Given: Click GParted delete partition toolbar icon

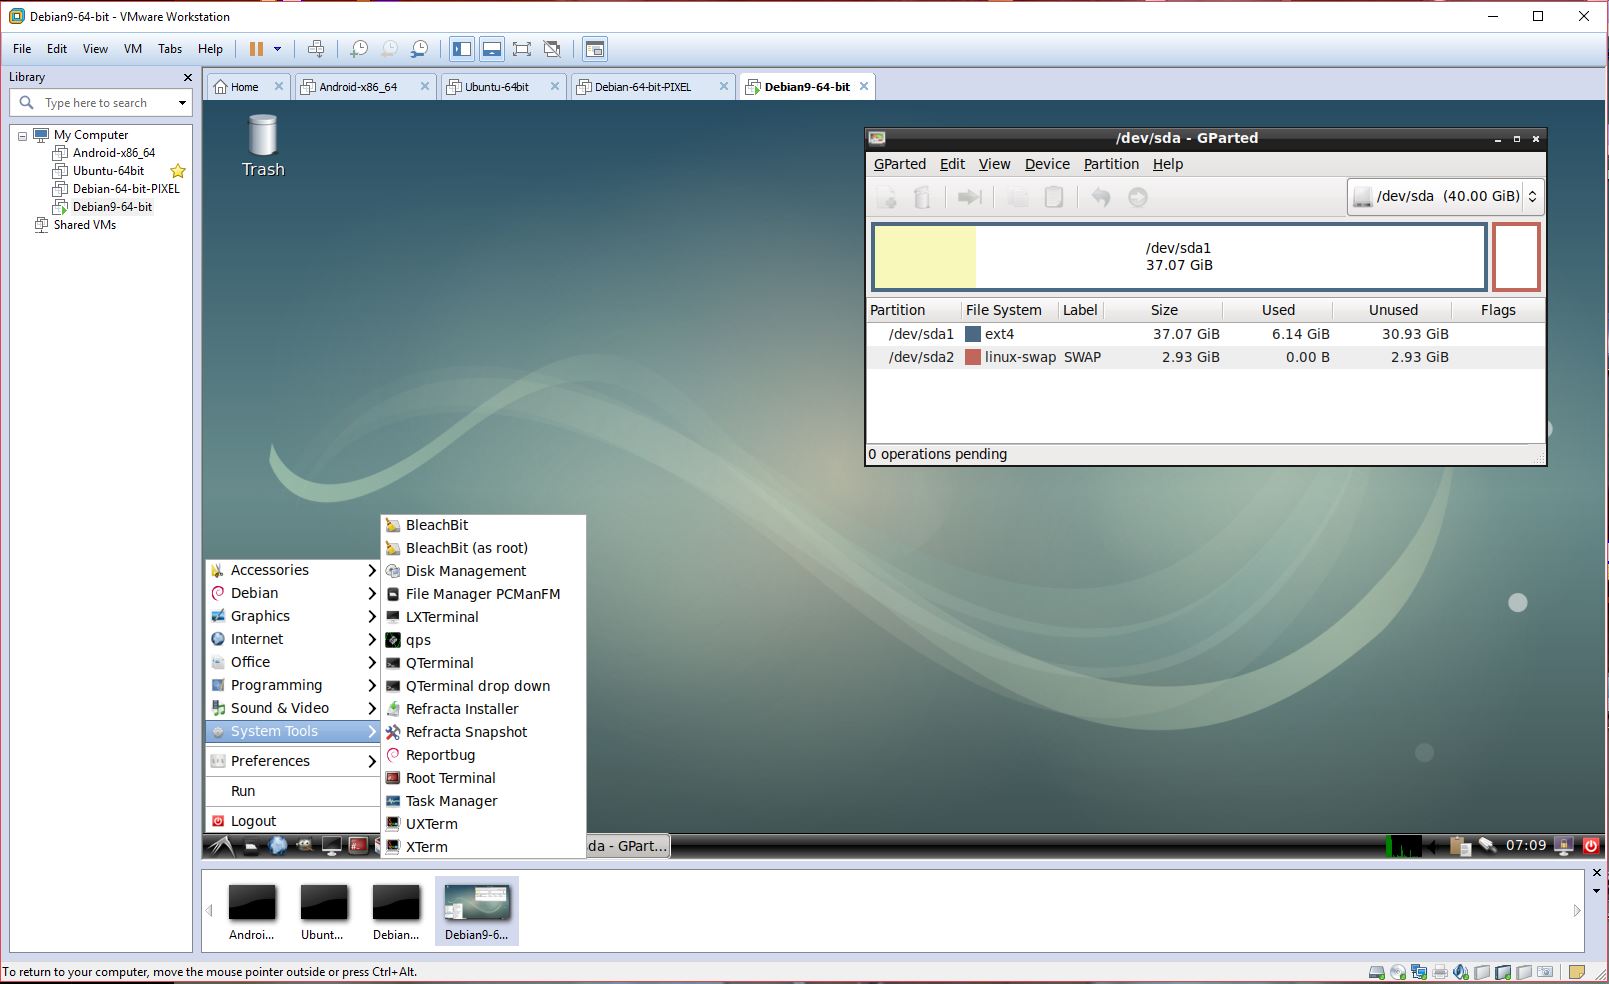Looking at the screenshot, I should (x=922, y=198).
